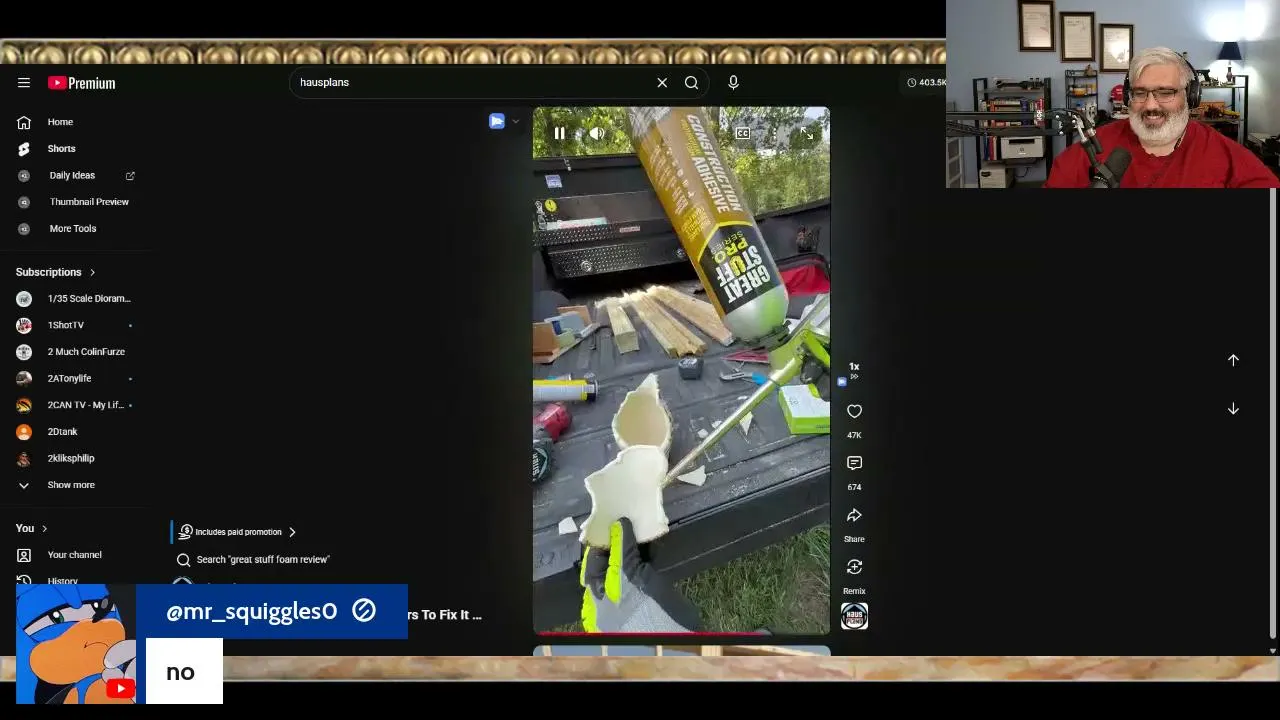Click the 2Dtank channel avatar
Viewport: 1280px width, 720px height.
coord(24,432)
